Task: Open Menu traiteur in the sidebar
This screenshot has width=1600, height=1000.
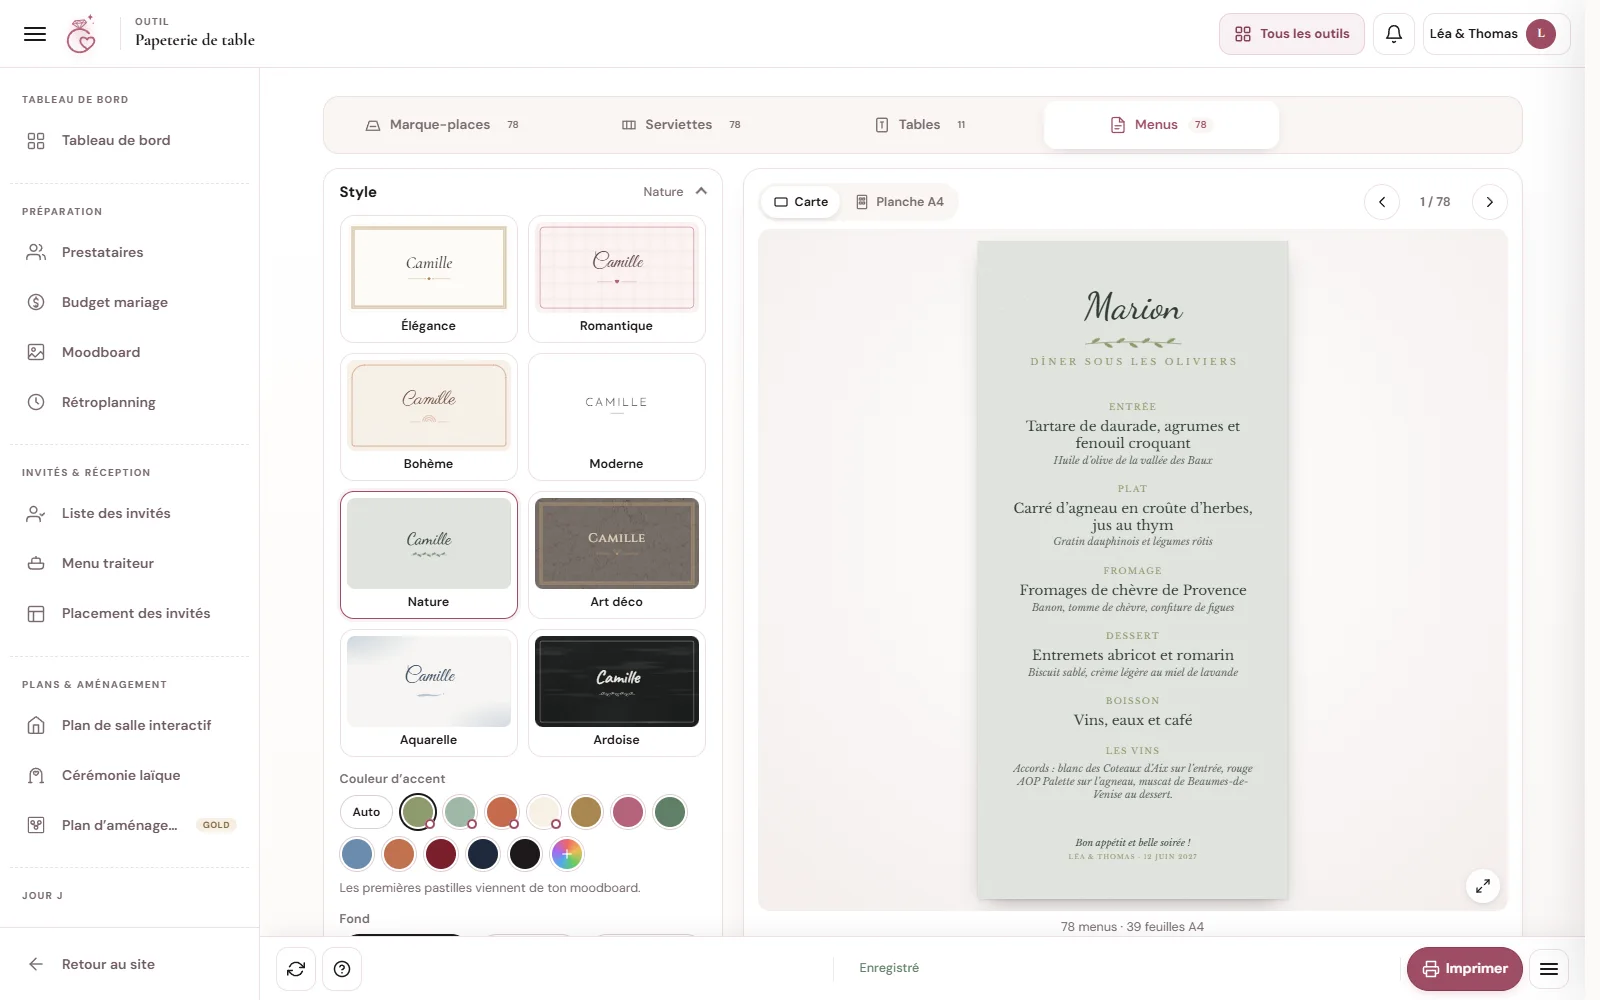Action: (130, 563)
